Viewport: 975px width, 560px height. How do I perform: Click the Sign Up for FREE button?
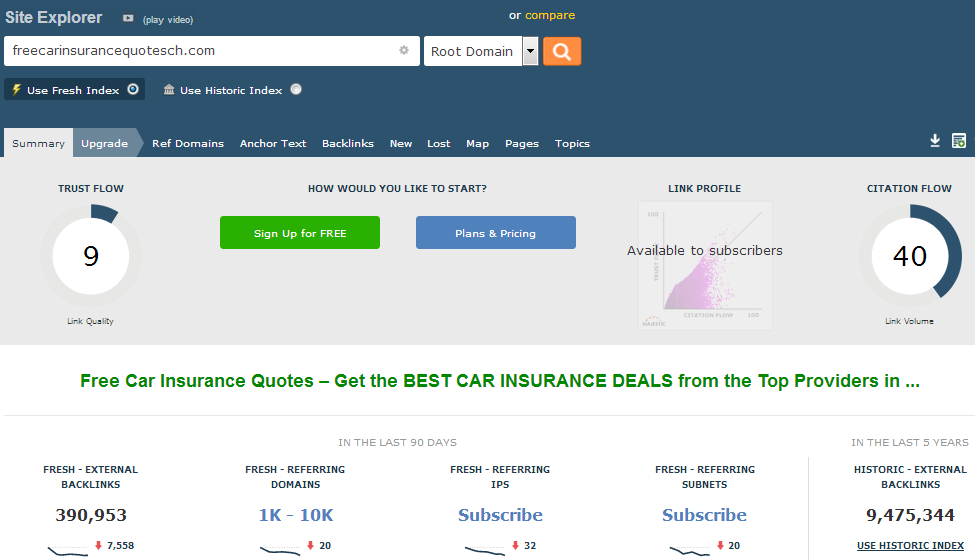pos(300,232)
